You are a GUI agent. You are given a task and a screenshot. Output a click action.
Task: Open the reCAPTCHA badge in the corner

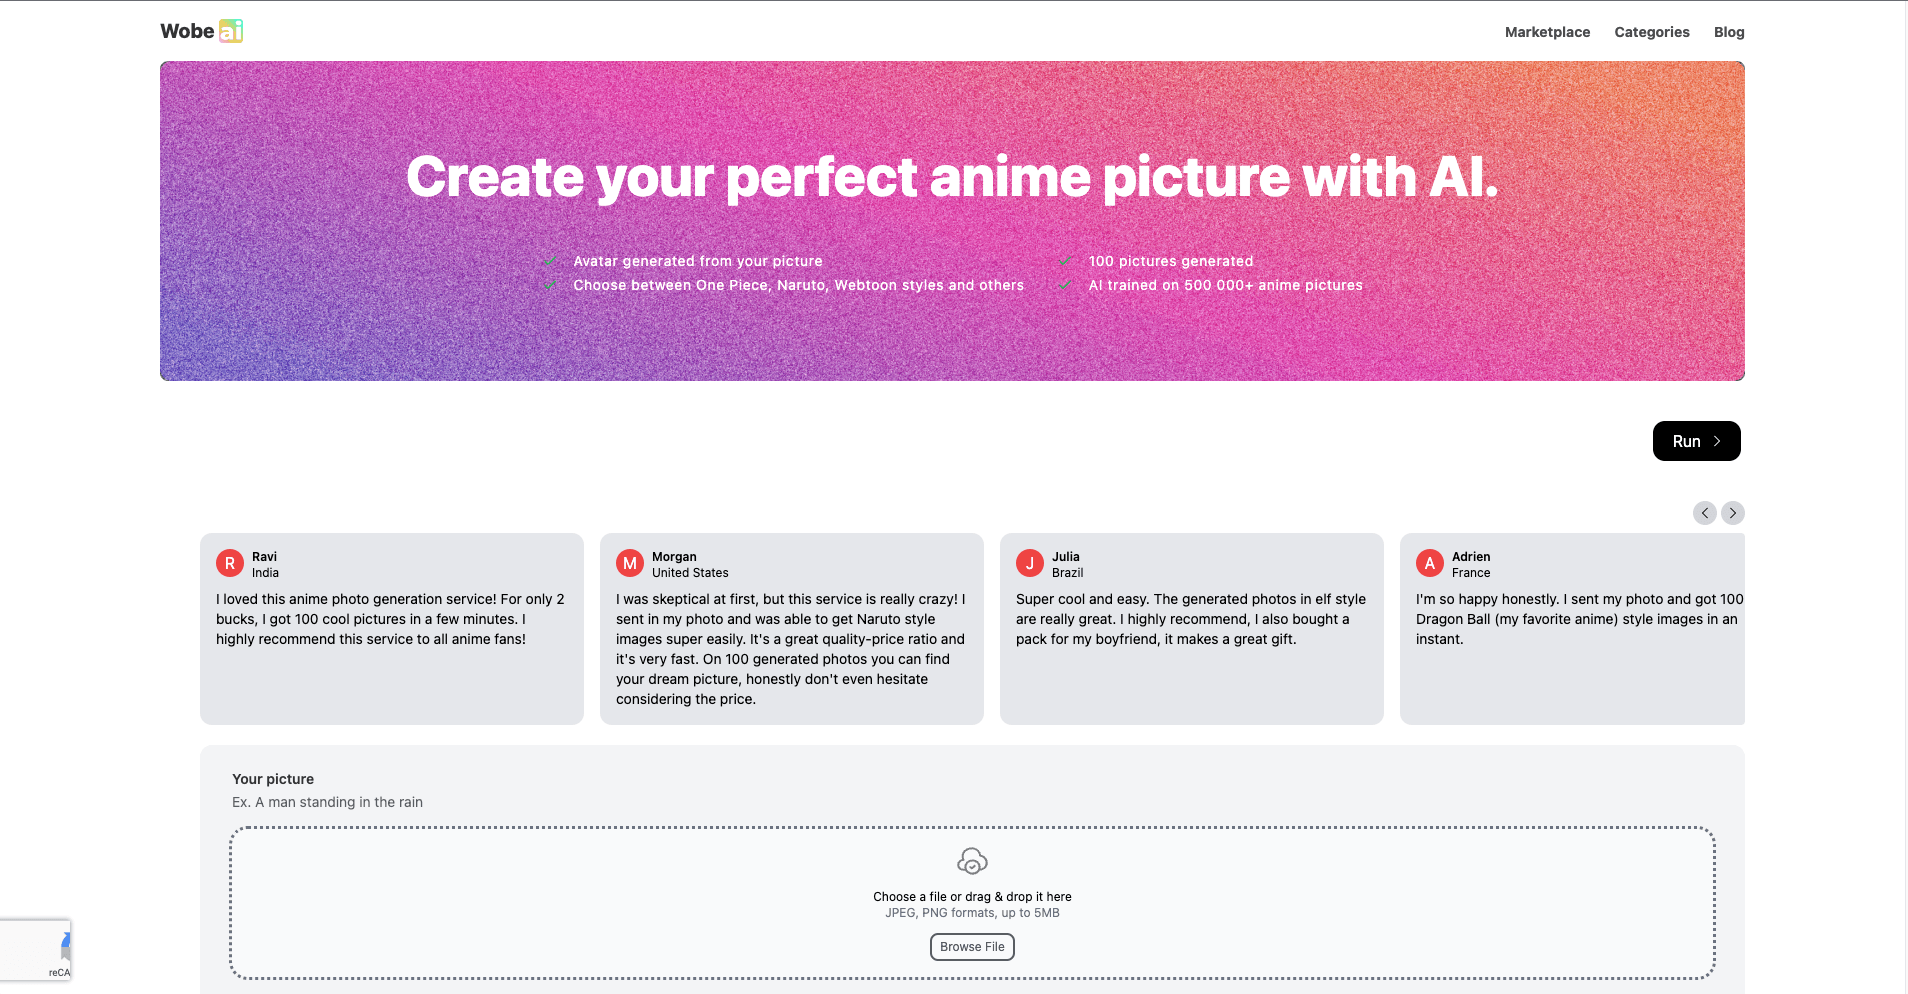35,949
